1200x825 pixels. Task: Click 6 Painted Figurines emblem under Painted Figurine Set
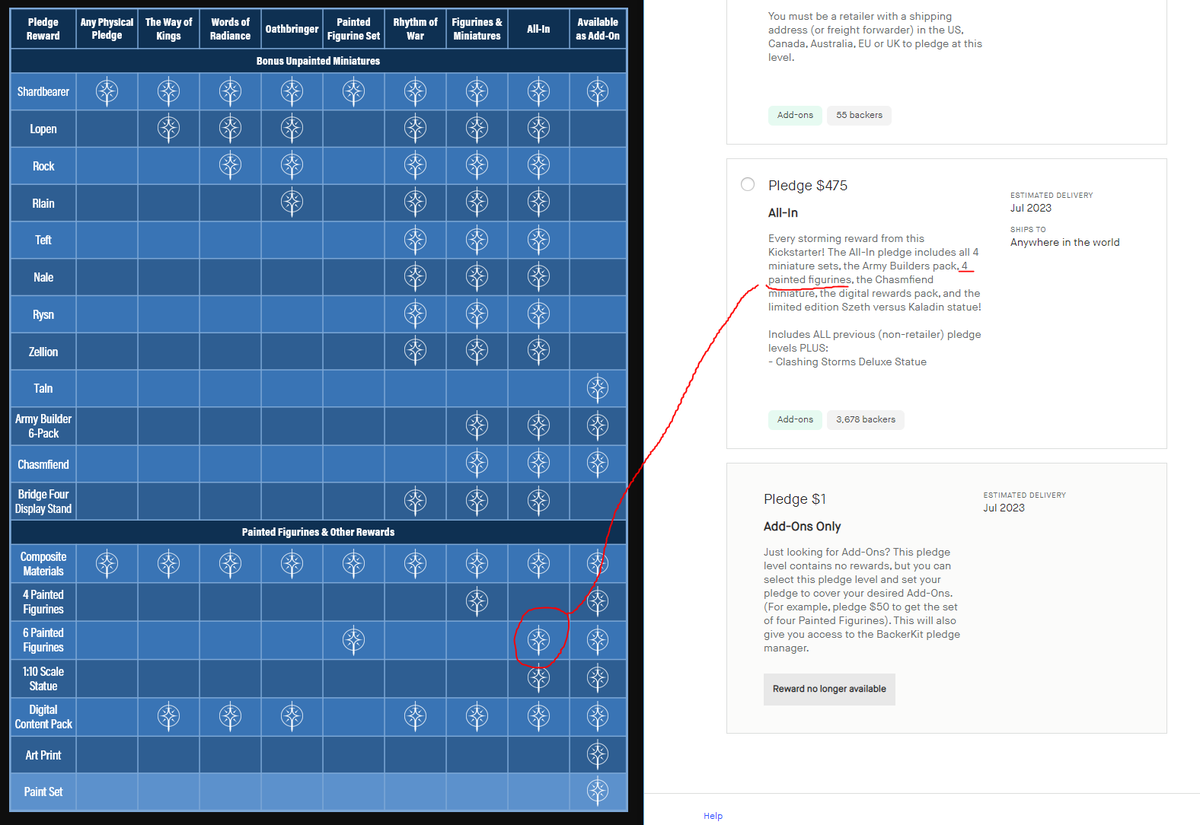[x=353, y=639]
